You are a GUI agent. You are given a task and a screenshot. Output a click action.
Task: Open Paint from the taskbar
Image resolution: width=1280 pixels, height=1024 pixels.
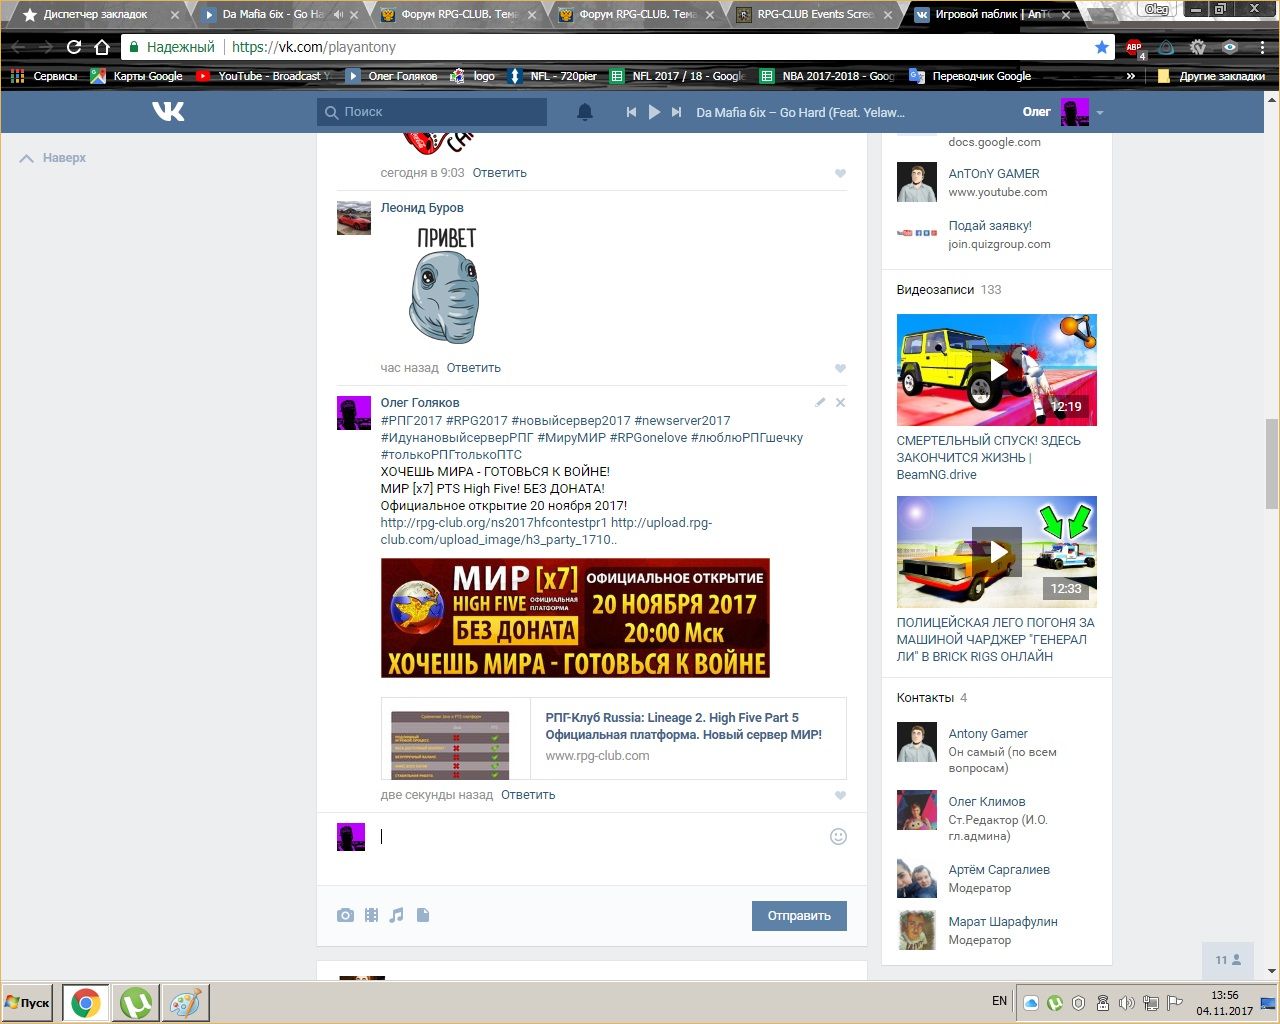point(185,1002)
